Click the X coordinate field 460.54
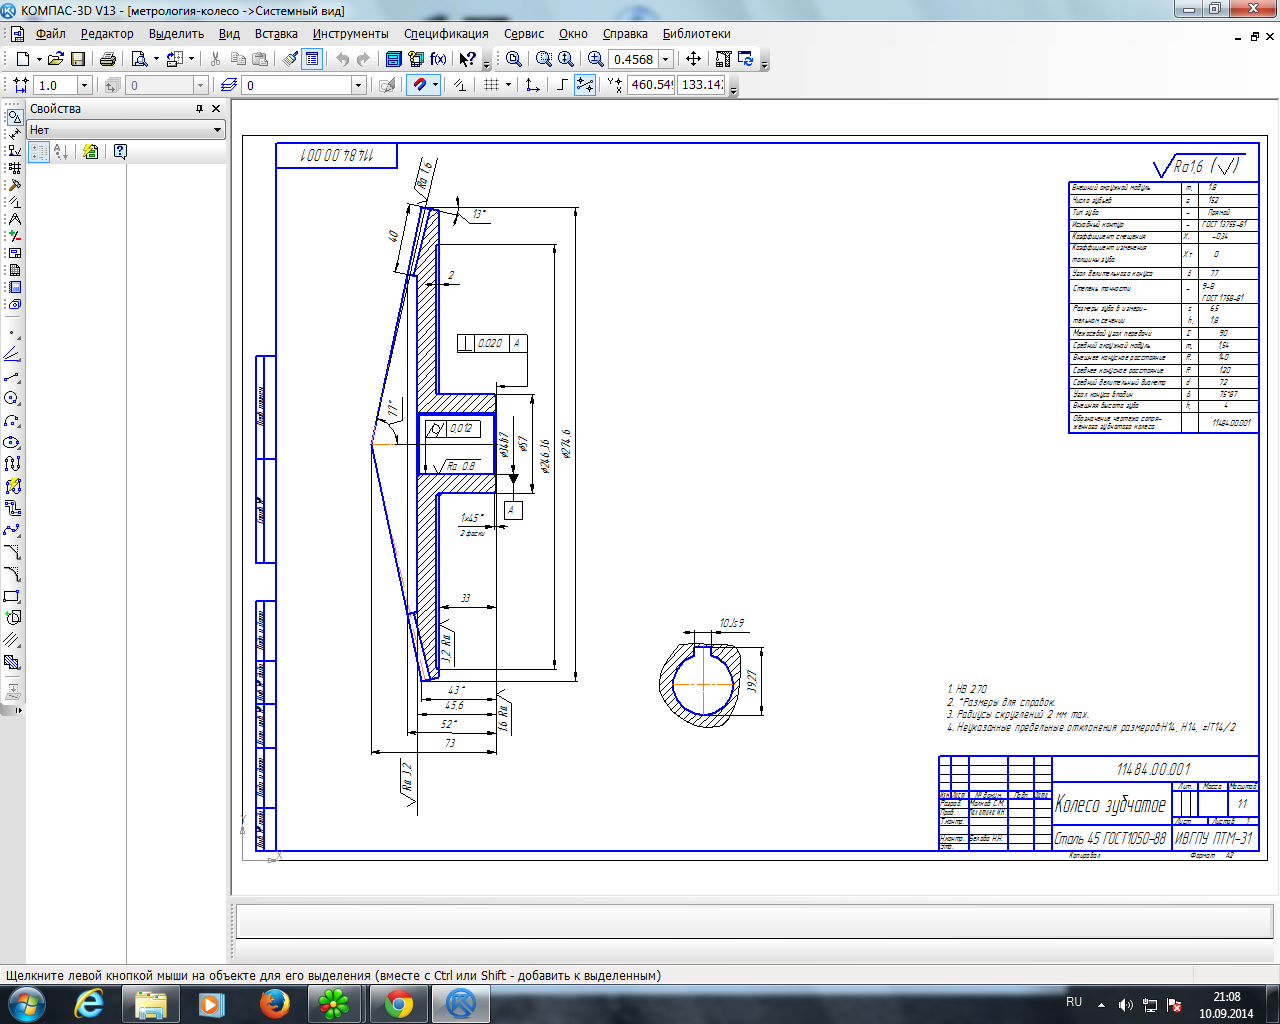The image size is (1280, 1024). [651, 85]
